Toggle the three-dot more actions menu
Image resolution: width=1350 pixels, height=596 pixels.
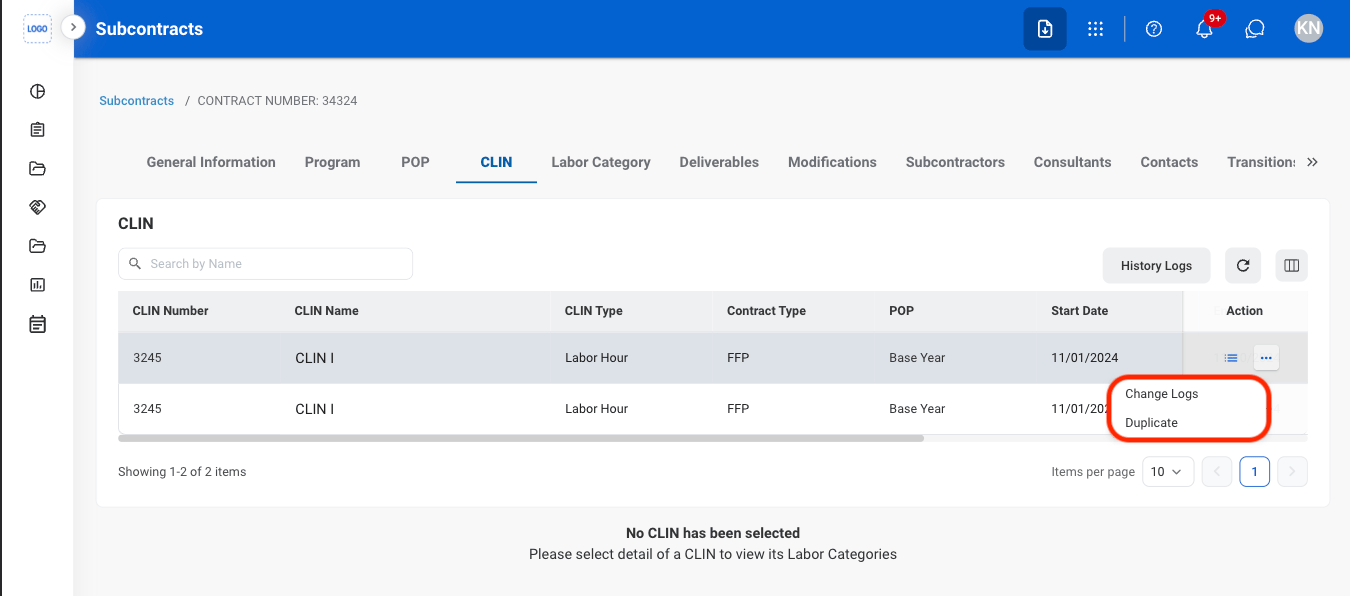[x=1266, y=358]
